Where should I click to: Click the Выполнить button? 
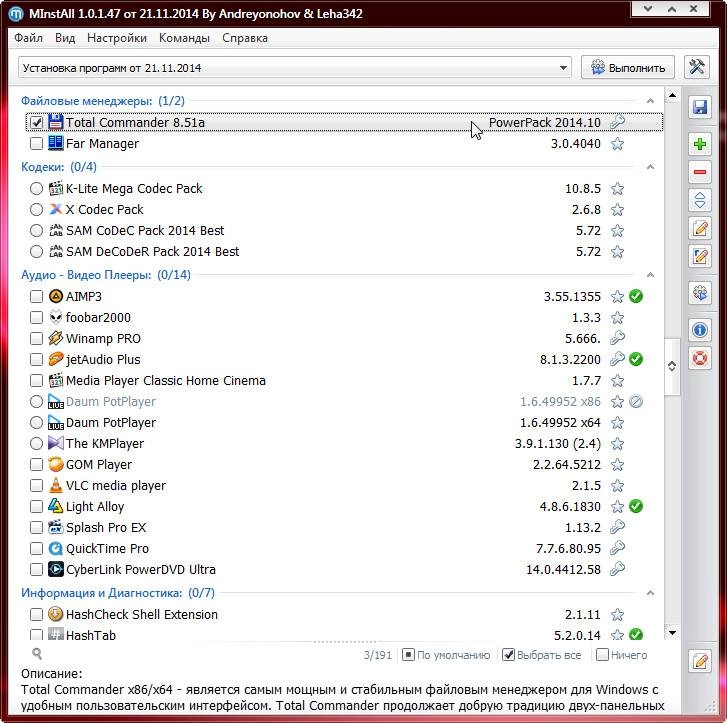[x=628, y=68]
